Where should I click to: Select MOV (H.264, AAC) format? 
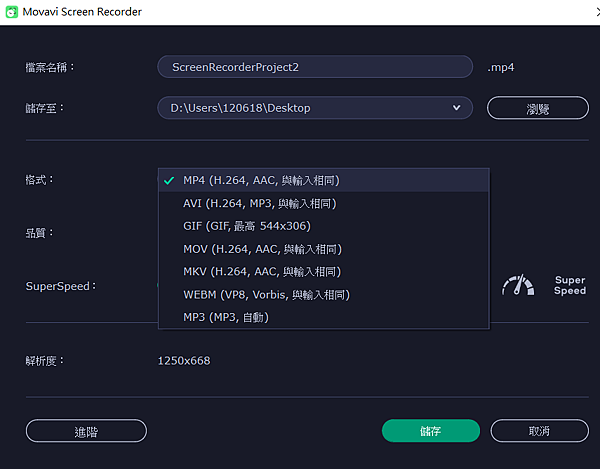324,249
